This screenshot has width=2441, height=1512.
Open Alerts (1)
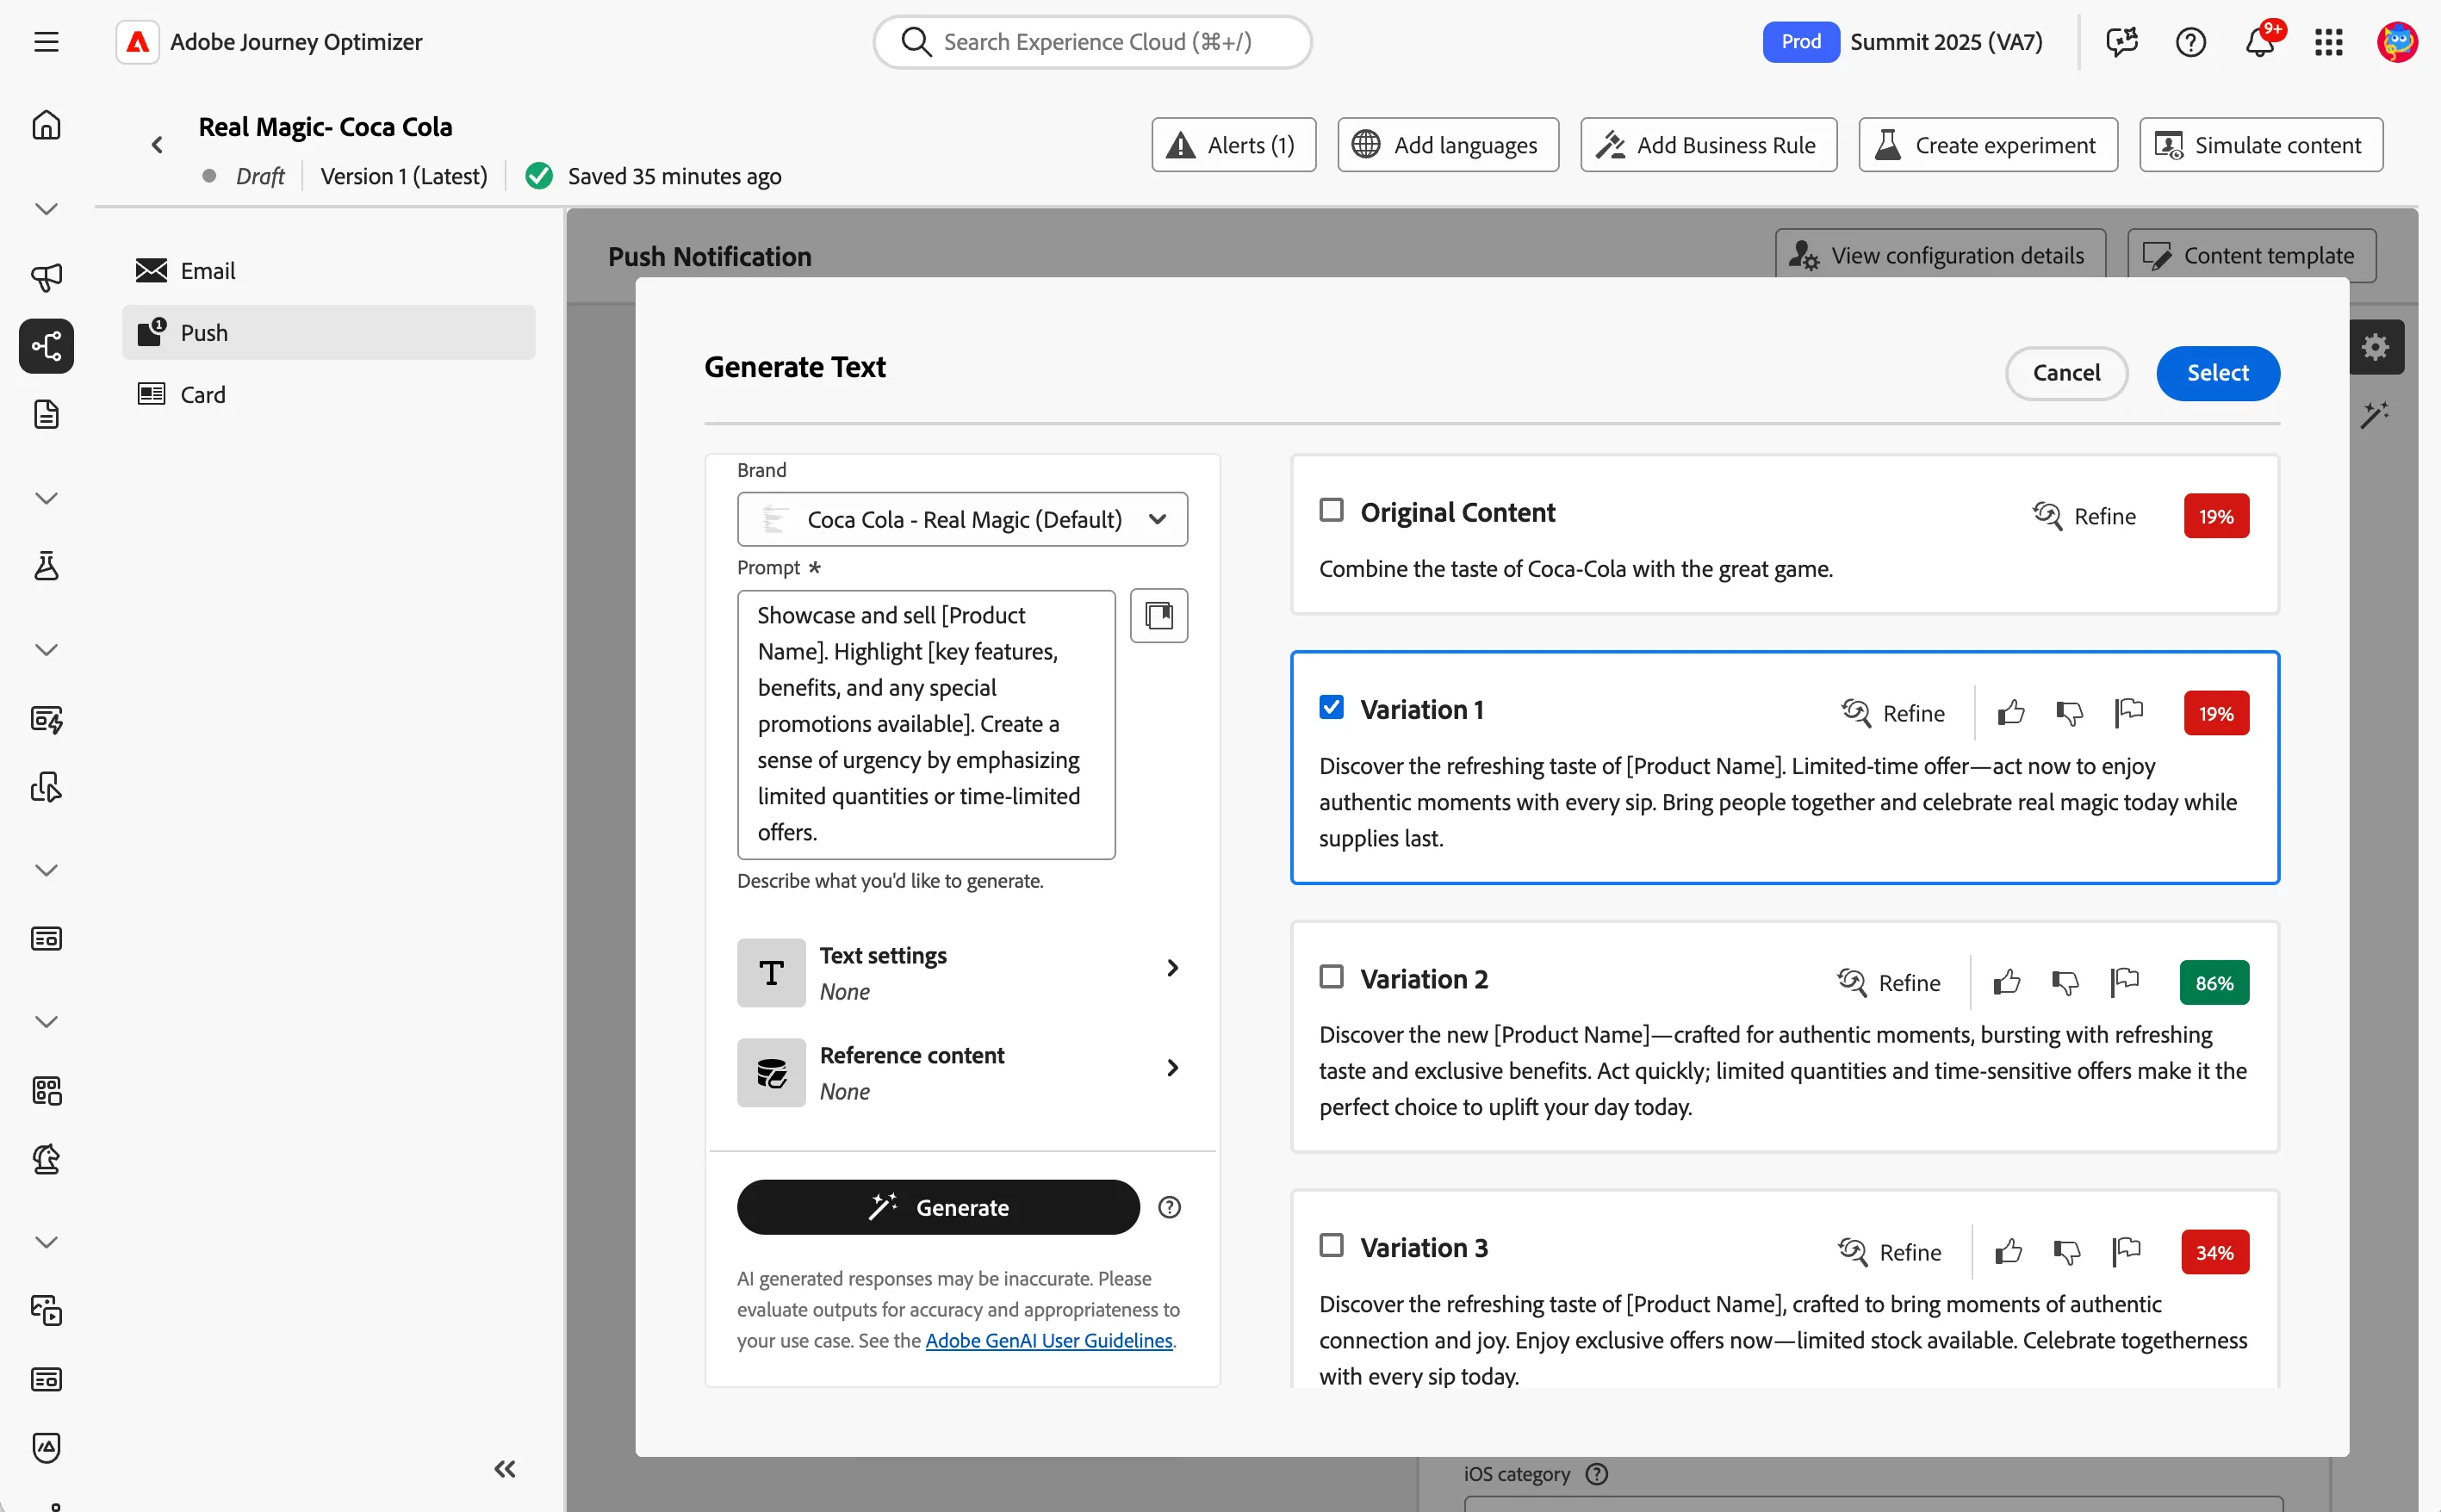coord(1234,146)
